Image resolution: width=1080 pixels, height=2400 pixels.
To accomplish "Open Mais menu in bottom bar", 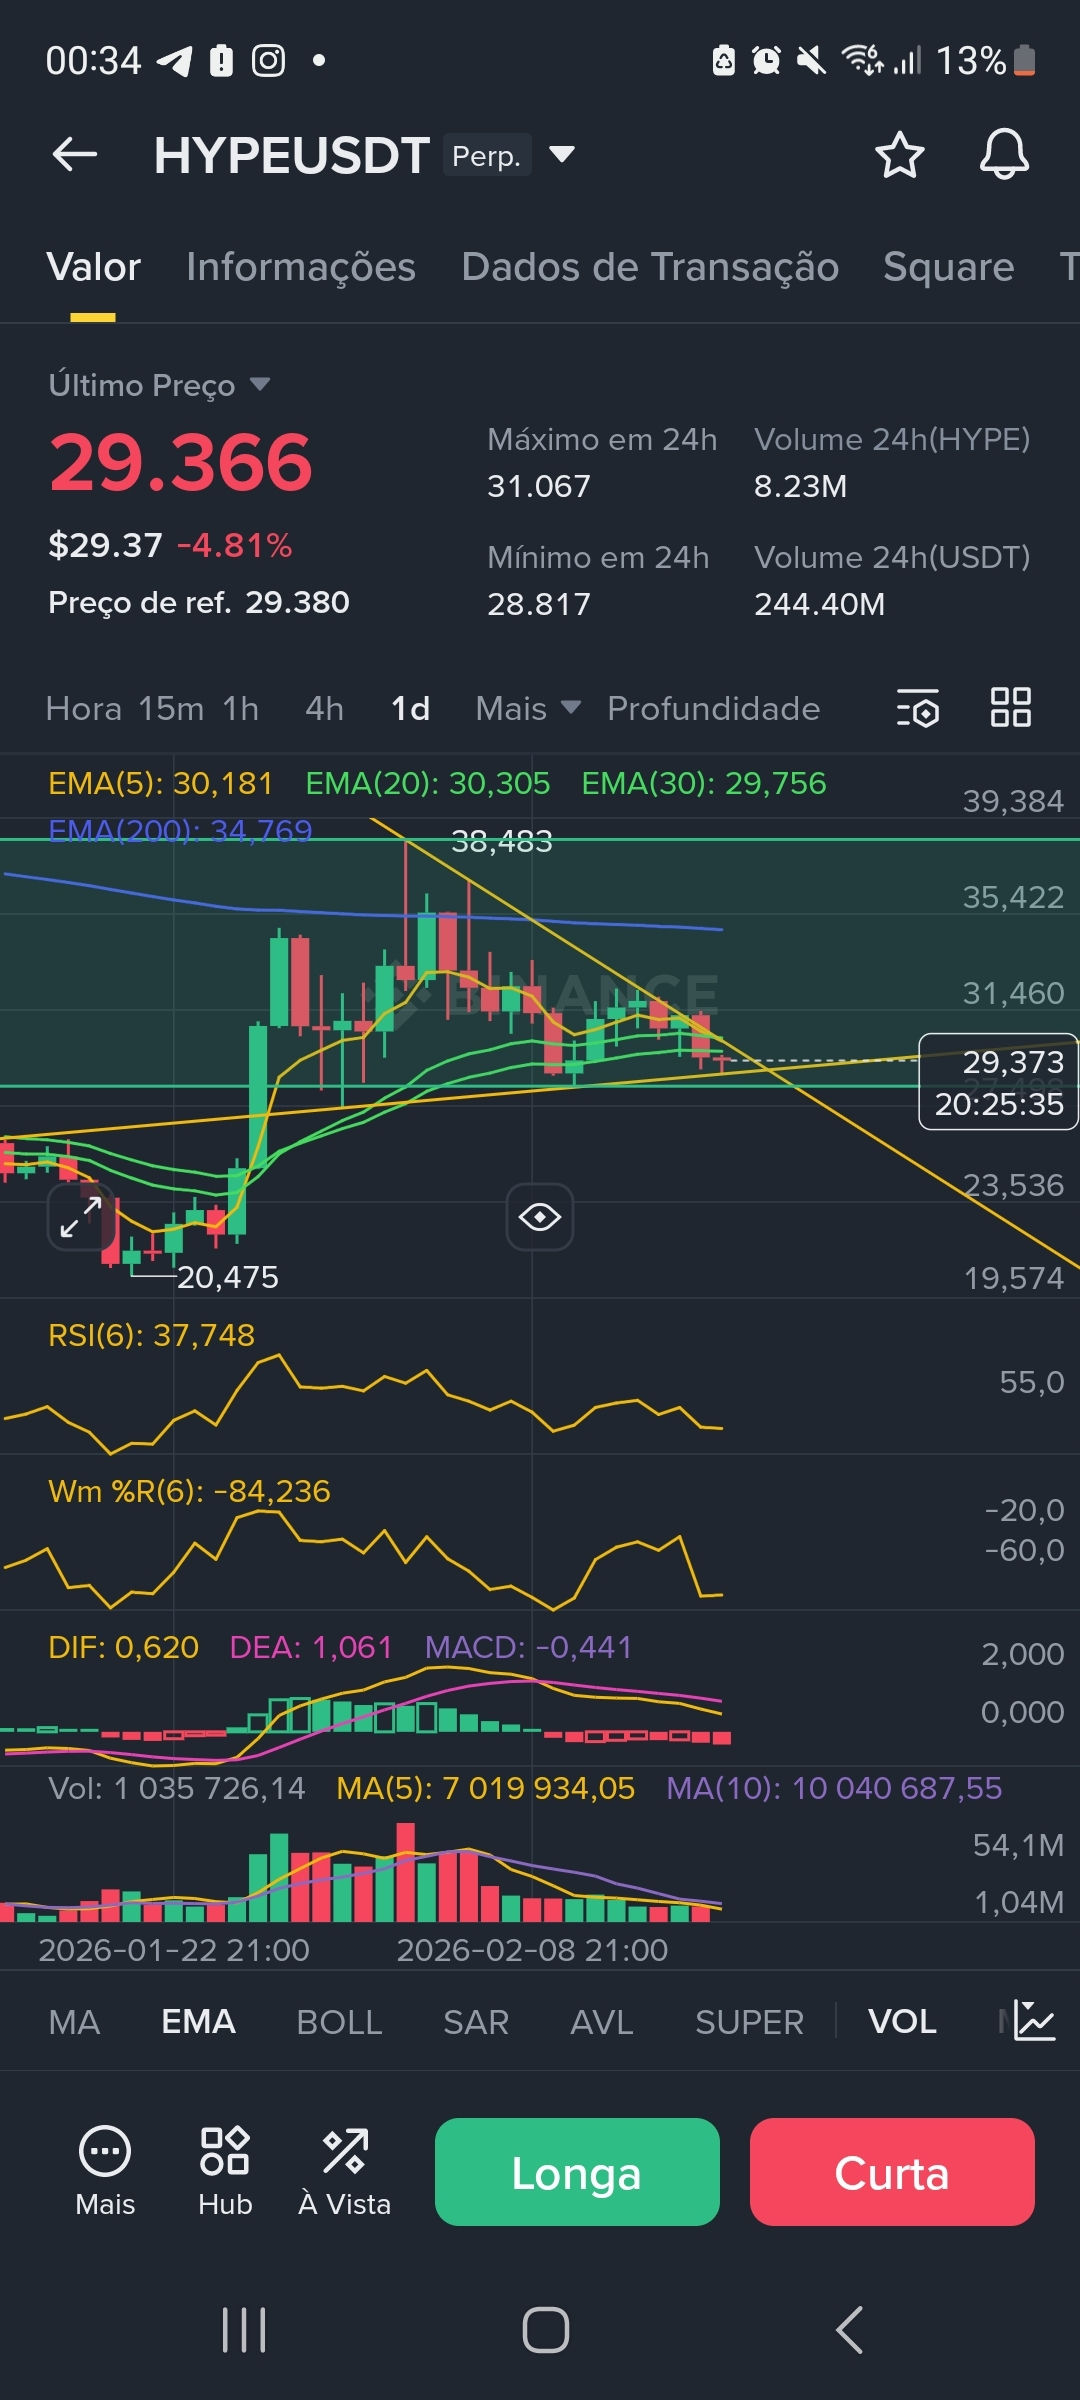I will point(105,2170).
